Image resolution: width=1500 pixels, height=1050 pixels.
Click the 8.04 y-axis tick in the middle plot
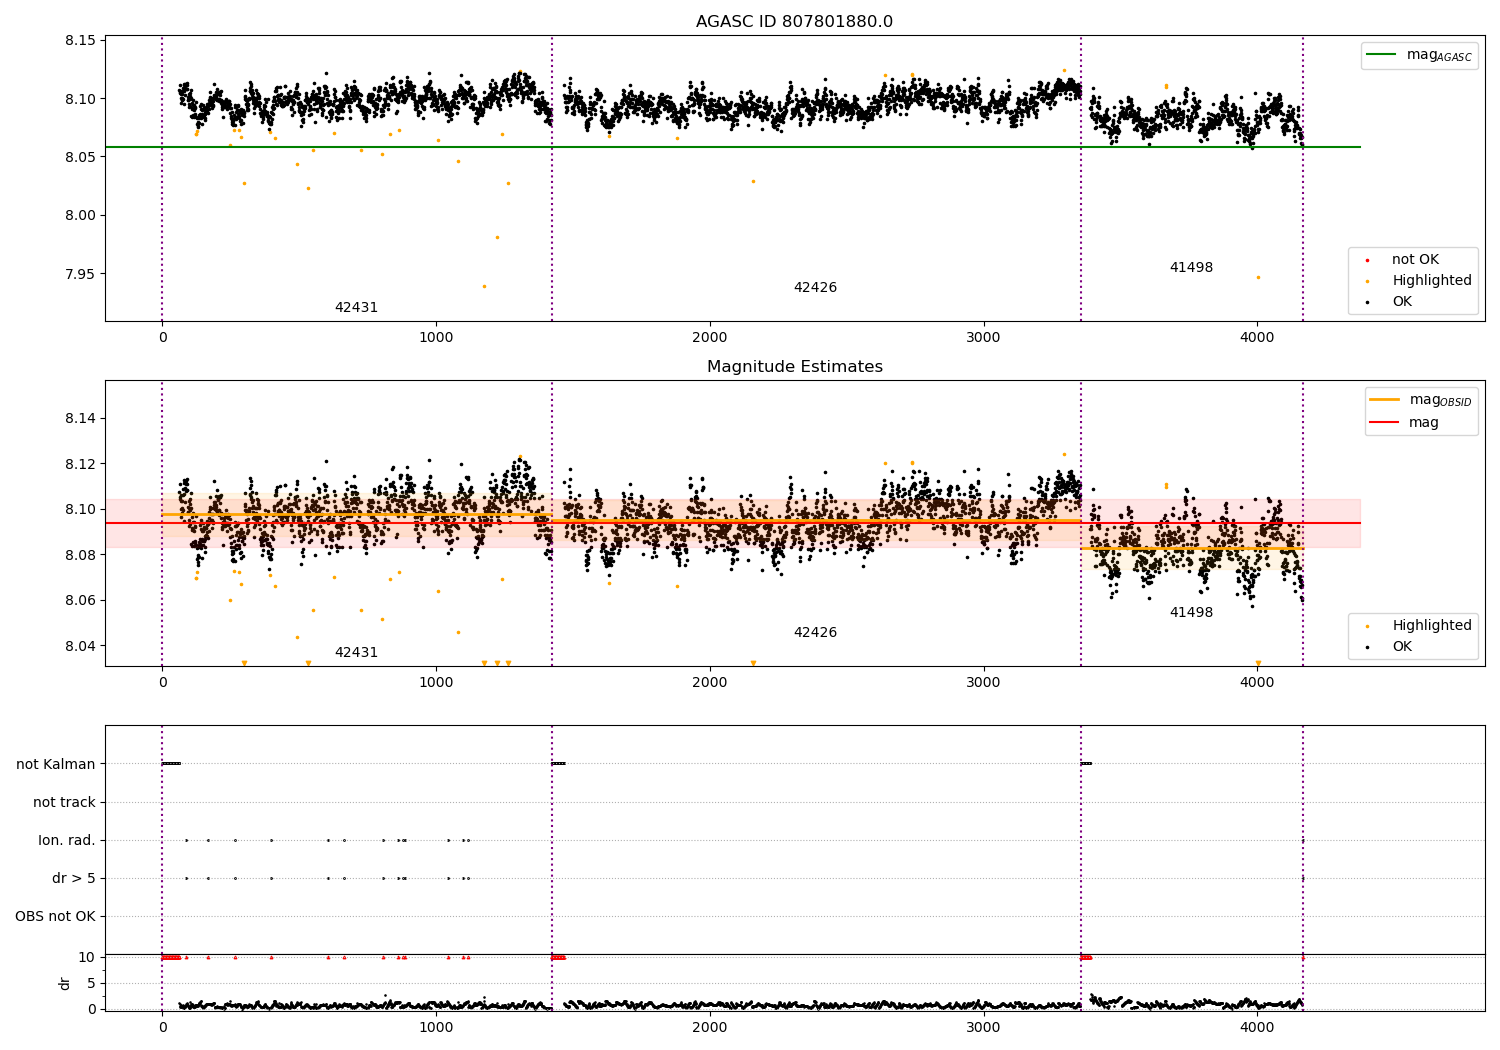coord(80,647)
